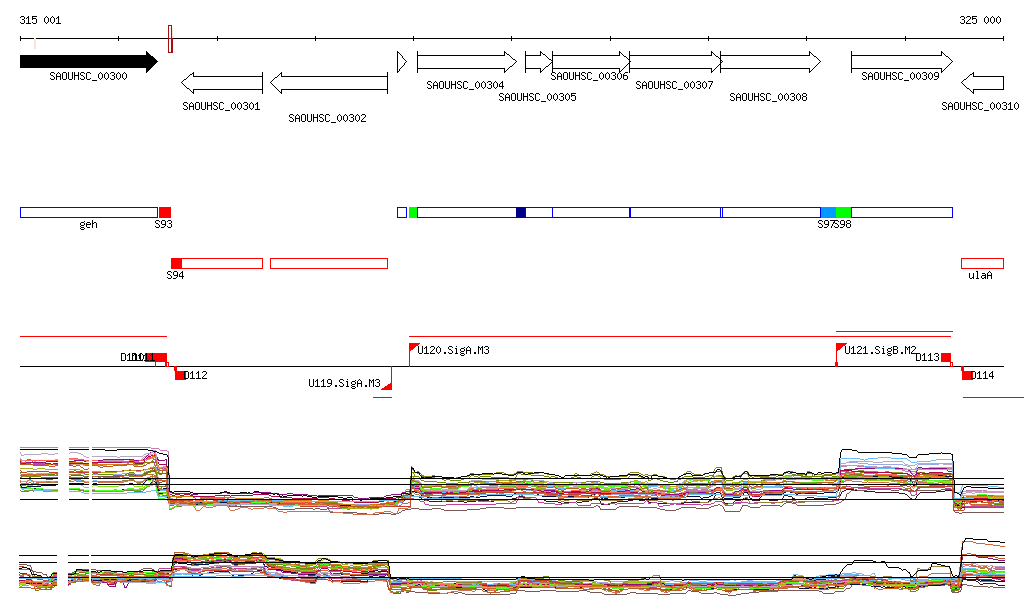Click the SAOUHSC_00307 label
Image resolution: width=1024 pixels, height=611 pixels.
674,85
